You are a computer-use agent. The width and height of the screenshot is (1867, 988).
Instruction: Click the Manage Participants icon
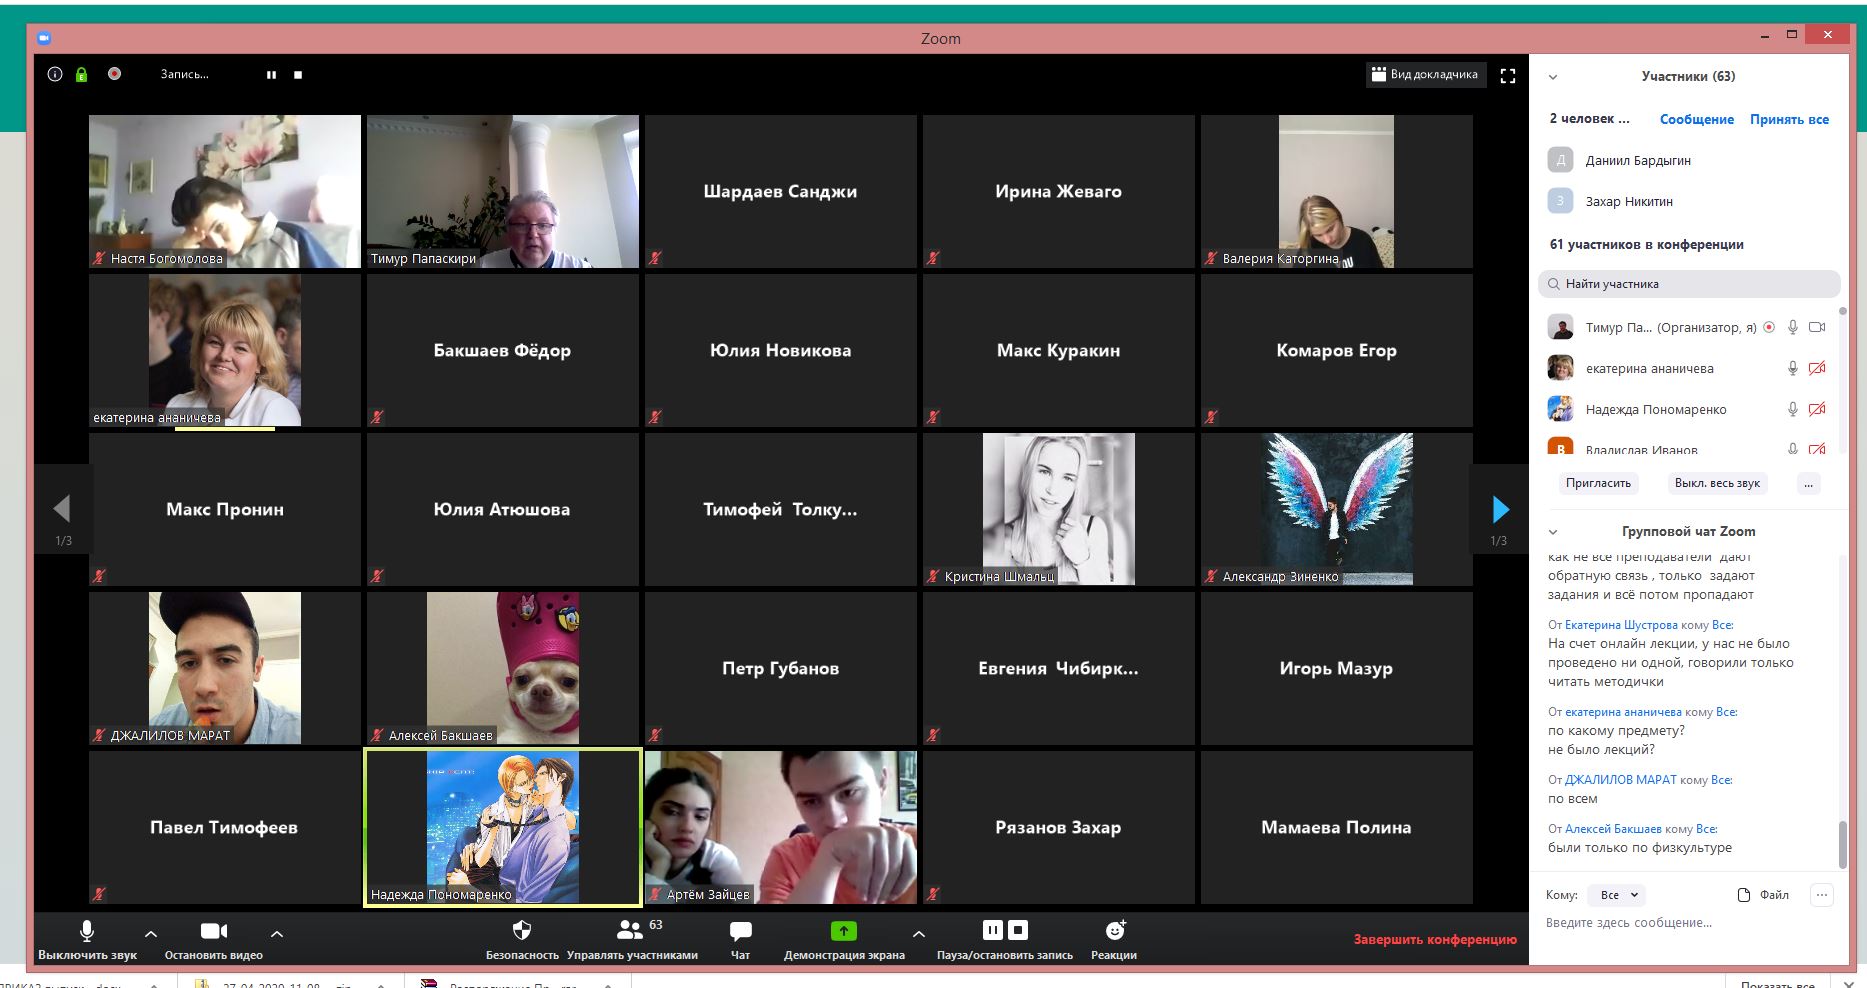click(x=630, y=930)
